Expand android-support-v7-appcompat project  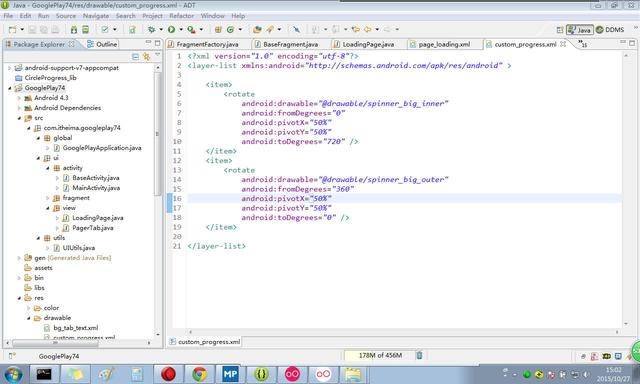[x=9, y=68]
